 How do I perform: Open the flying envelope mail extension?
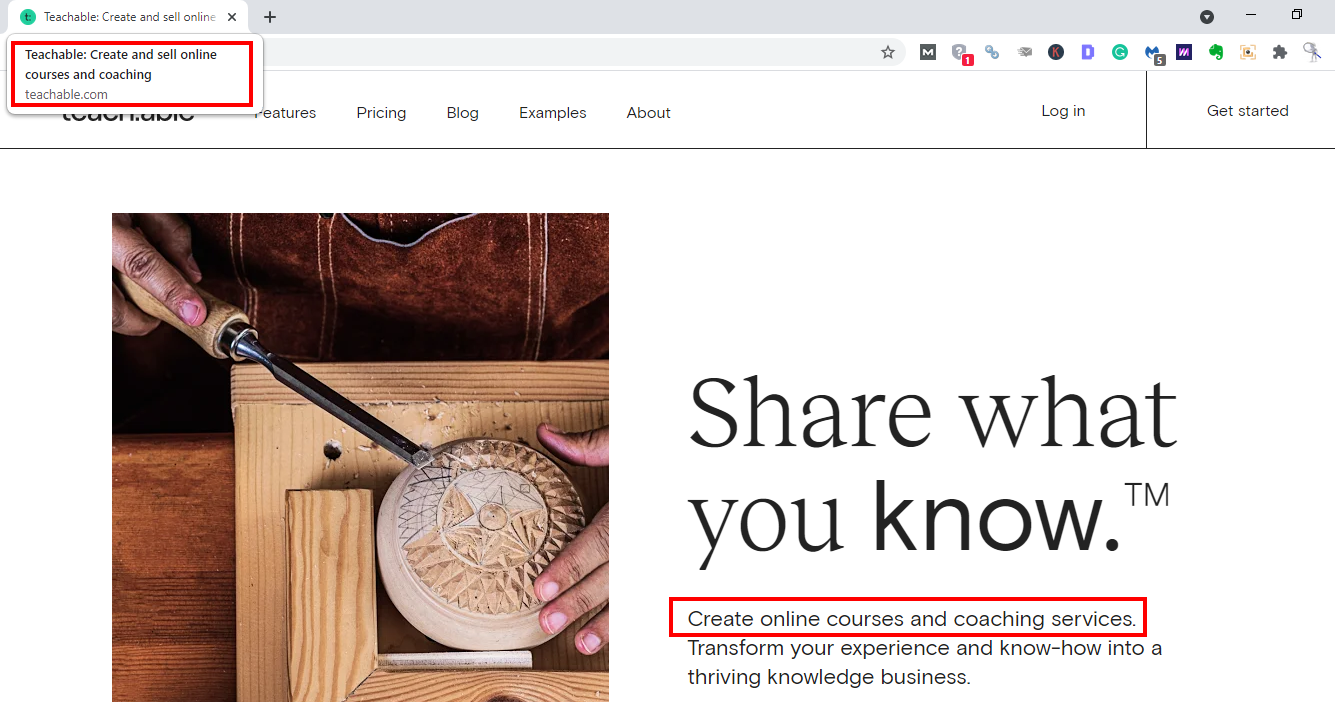click(1024, 52)
